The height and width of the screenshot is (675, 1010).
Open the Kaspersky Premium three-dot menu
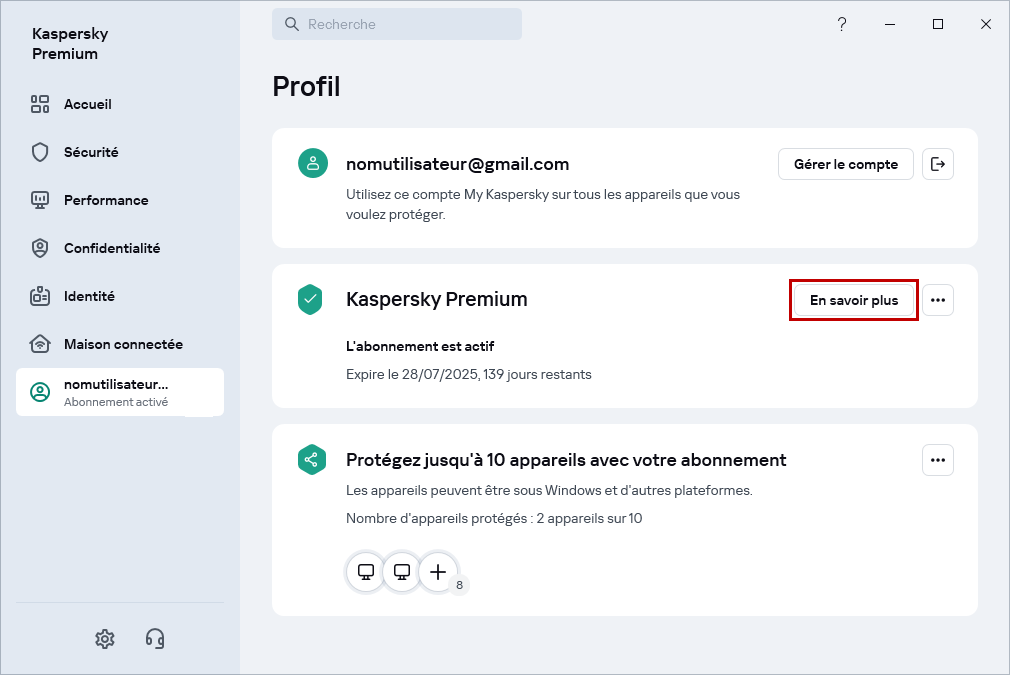point(938,300)
